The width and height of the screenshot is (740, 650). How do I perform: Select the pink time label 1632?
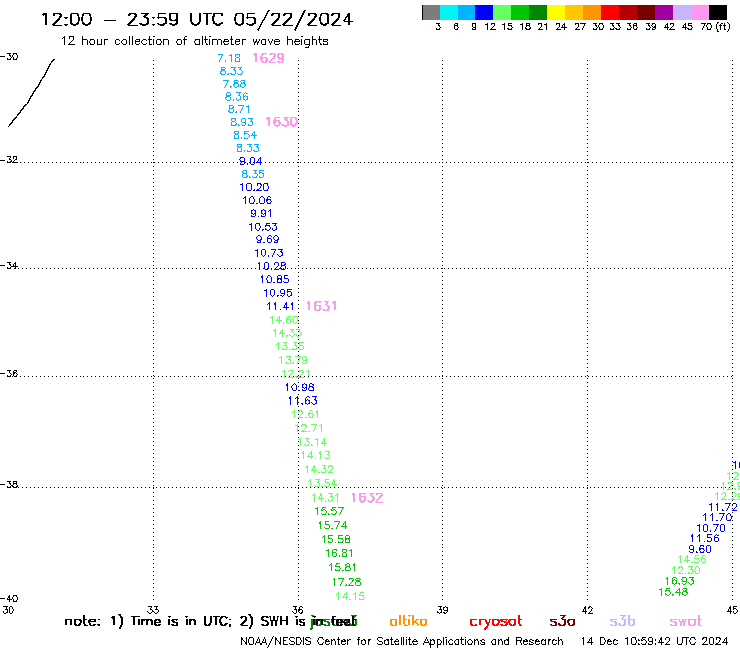click(x=367, y=498)
